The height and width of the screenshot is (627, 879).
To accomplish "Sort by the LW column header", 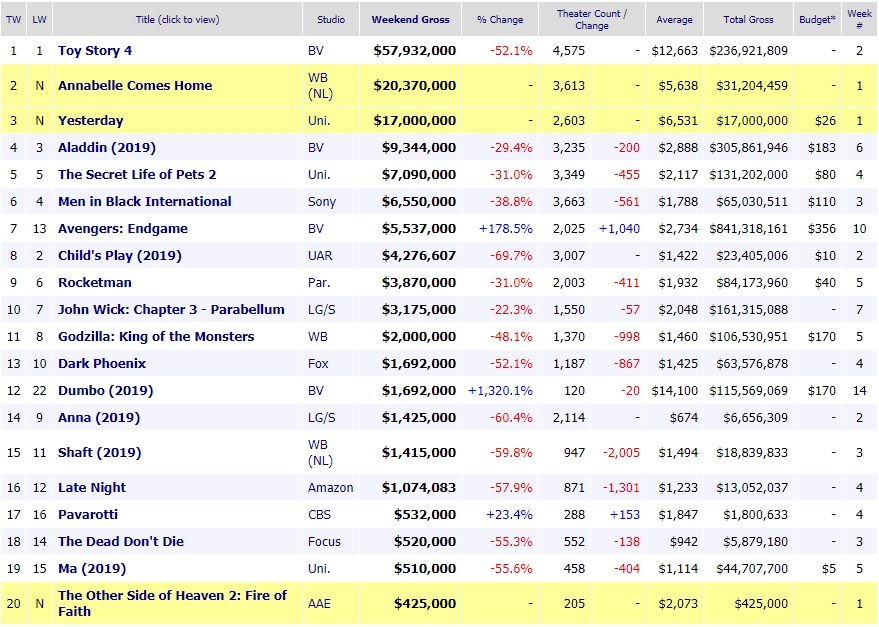I will [x=39, y=20].
